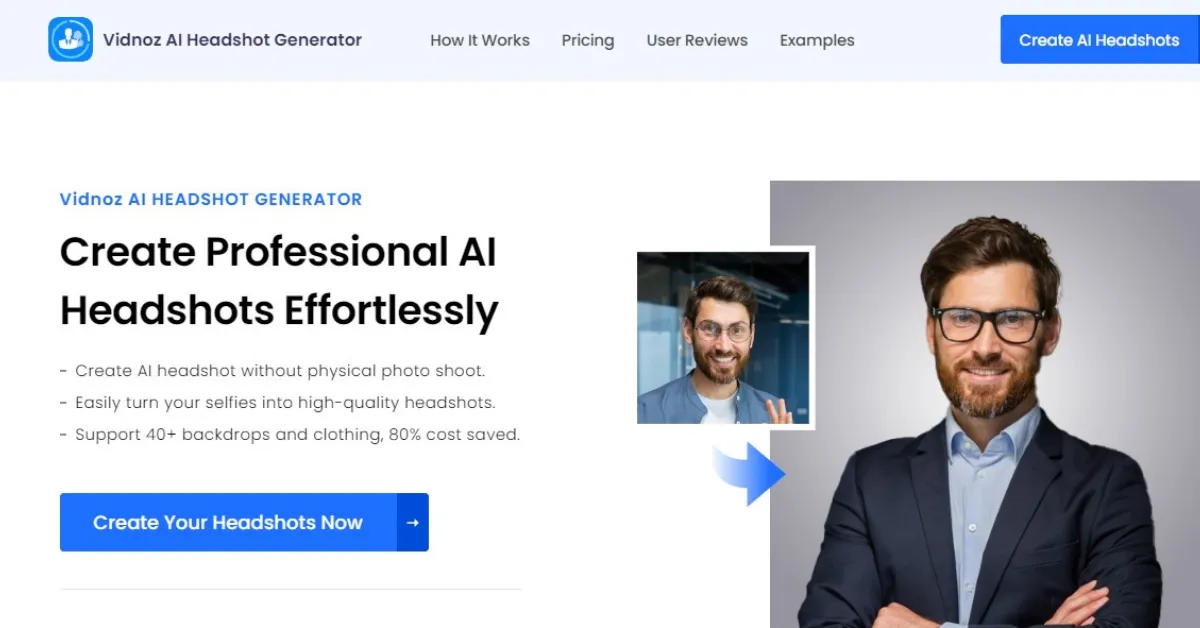The height and width of the screenshot is (628, 1200).
Task: Click the blue curved arrow between the photos
Action: [x=749, y=473]
